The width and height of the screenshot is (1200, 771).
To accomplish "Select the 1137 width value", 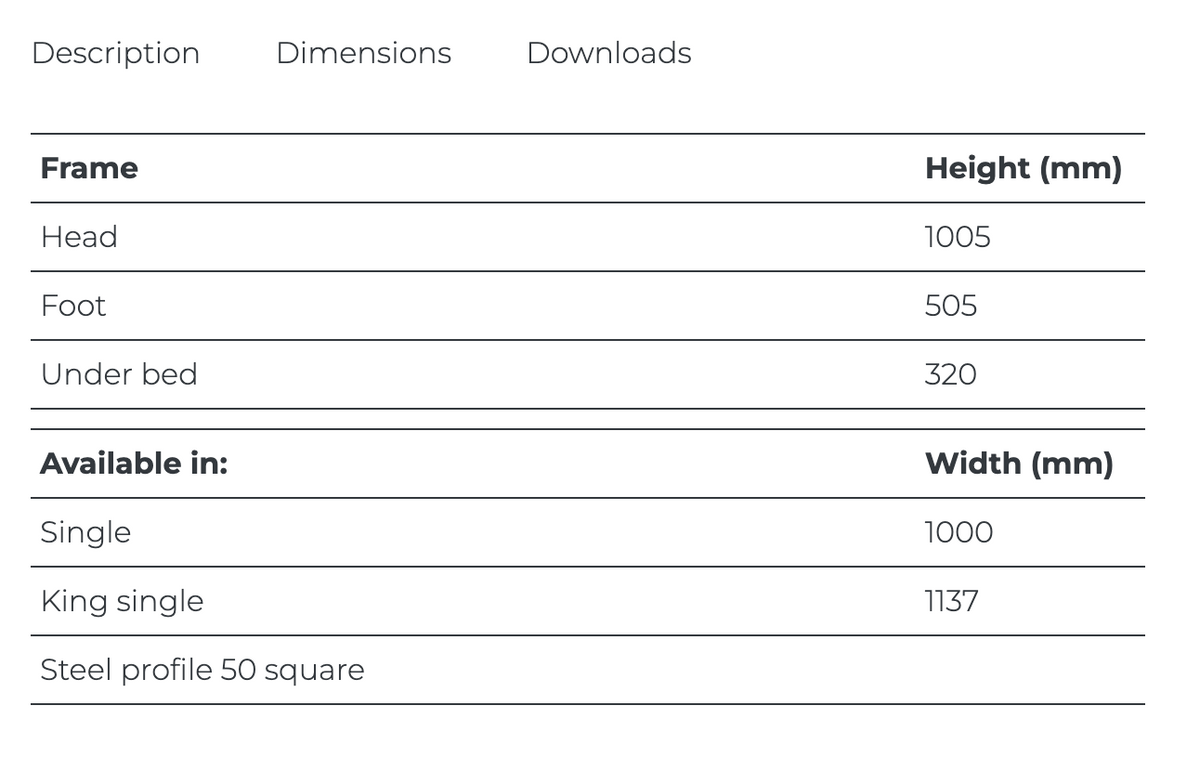I will pyautogui.click(x=951, y=601).
